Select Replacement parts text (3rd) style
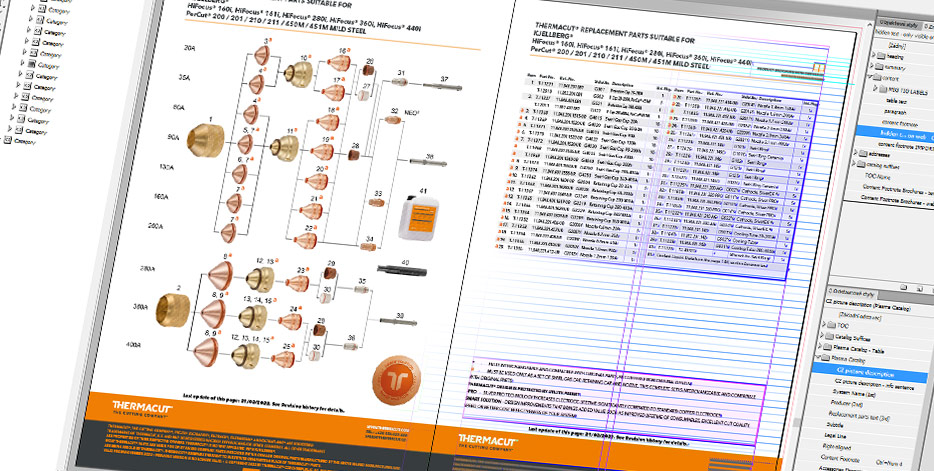This screenshot has width=934, height=471. pyautogui.click(x=859, y=416)
